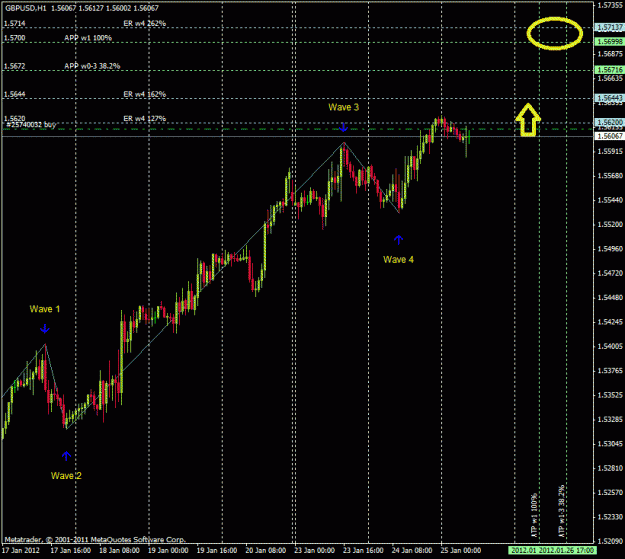The height and width of the screenshot is (559, 625).
Task: Click the current price tag 1.56067
Action: (609, 136)
